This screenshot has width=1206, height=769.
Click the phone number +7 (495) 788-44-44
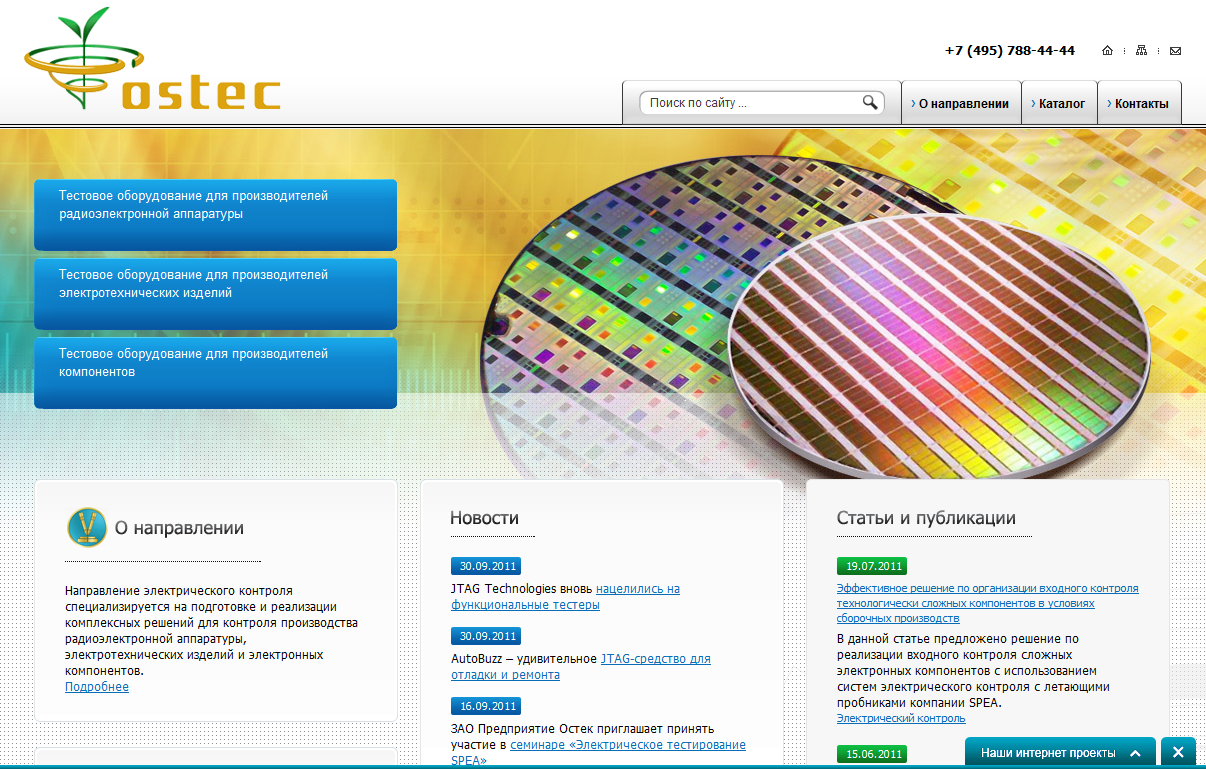tap(1010, 51)
